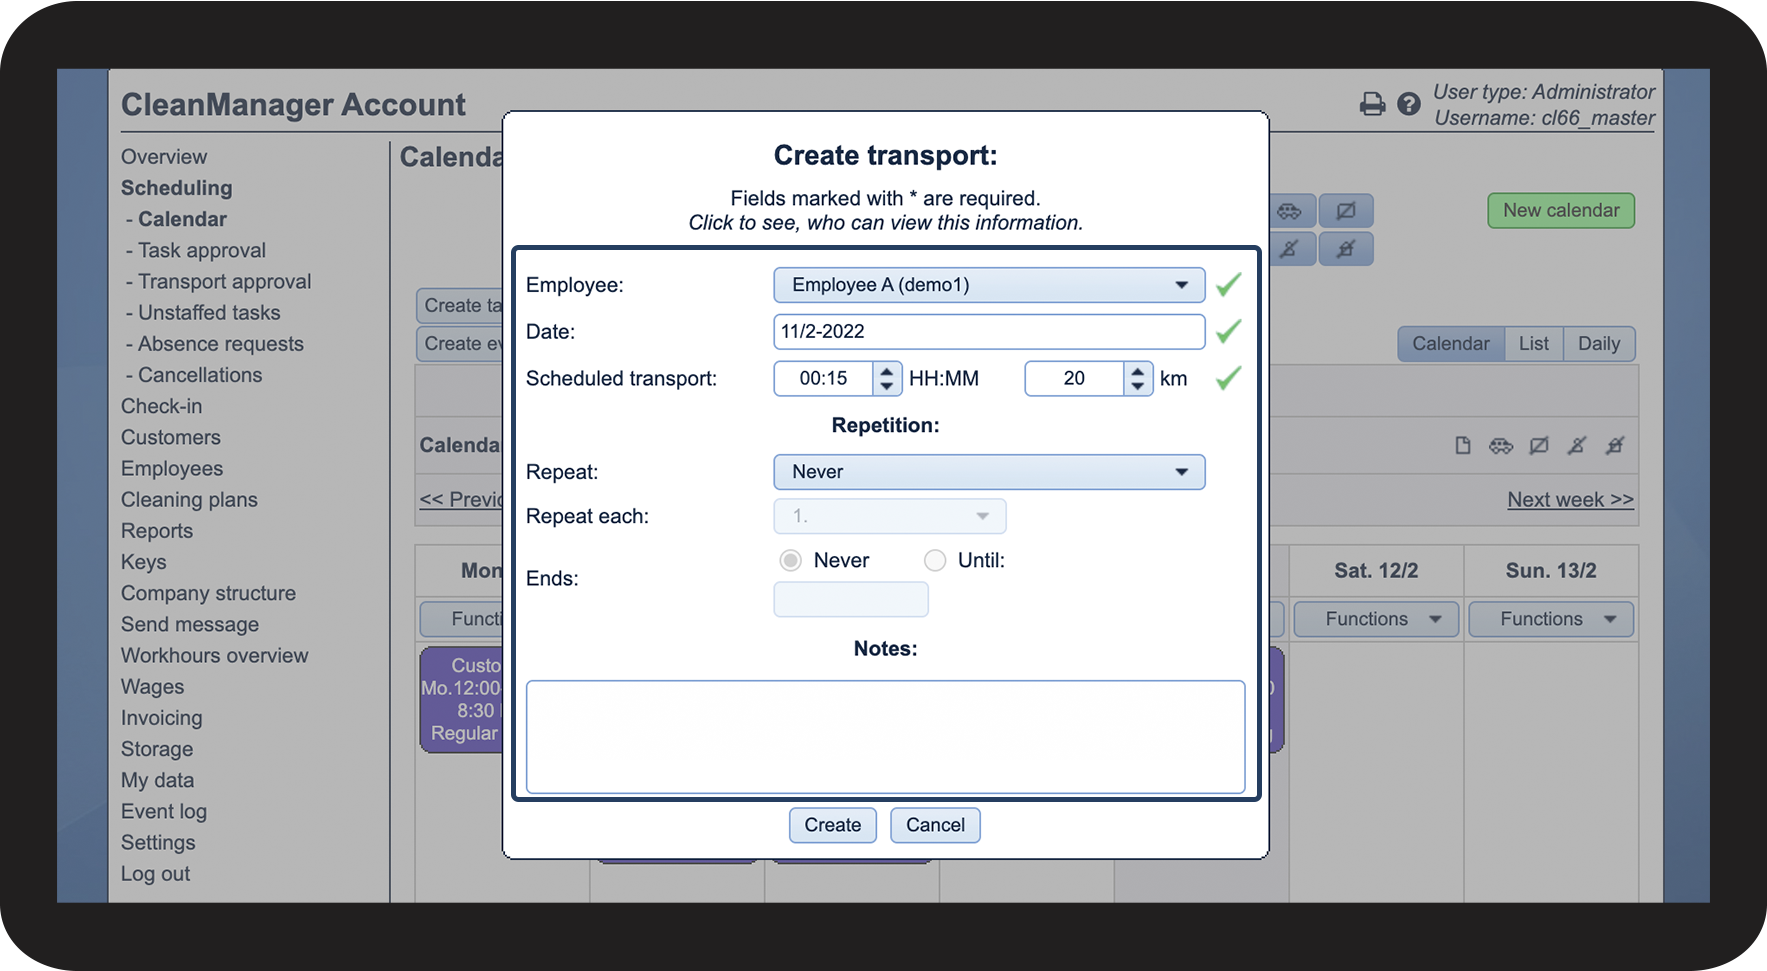Click the crossed-out house button in toolbar group
This screenshot has width=1767, height=971.
1346,249
